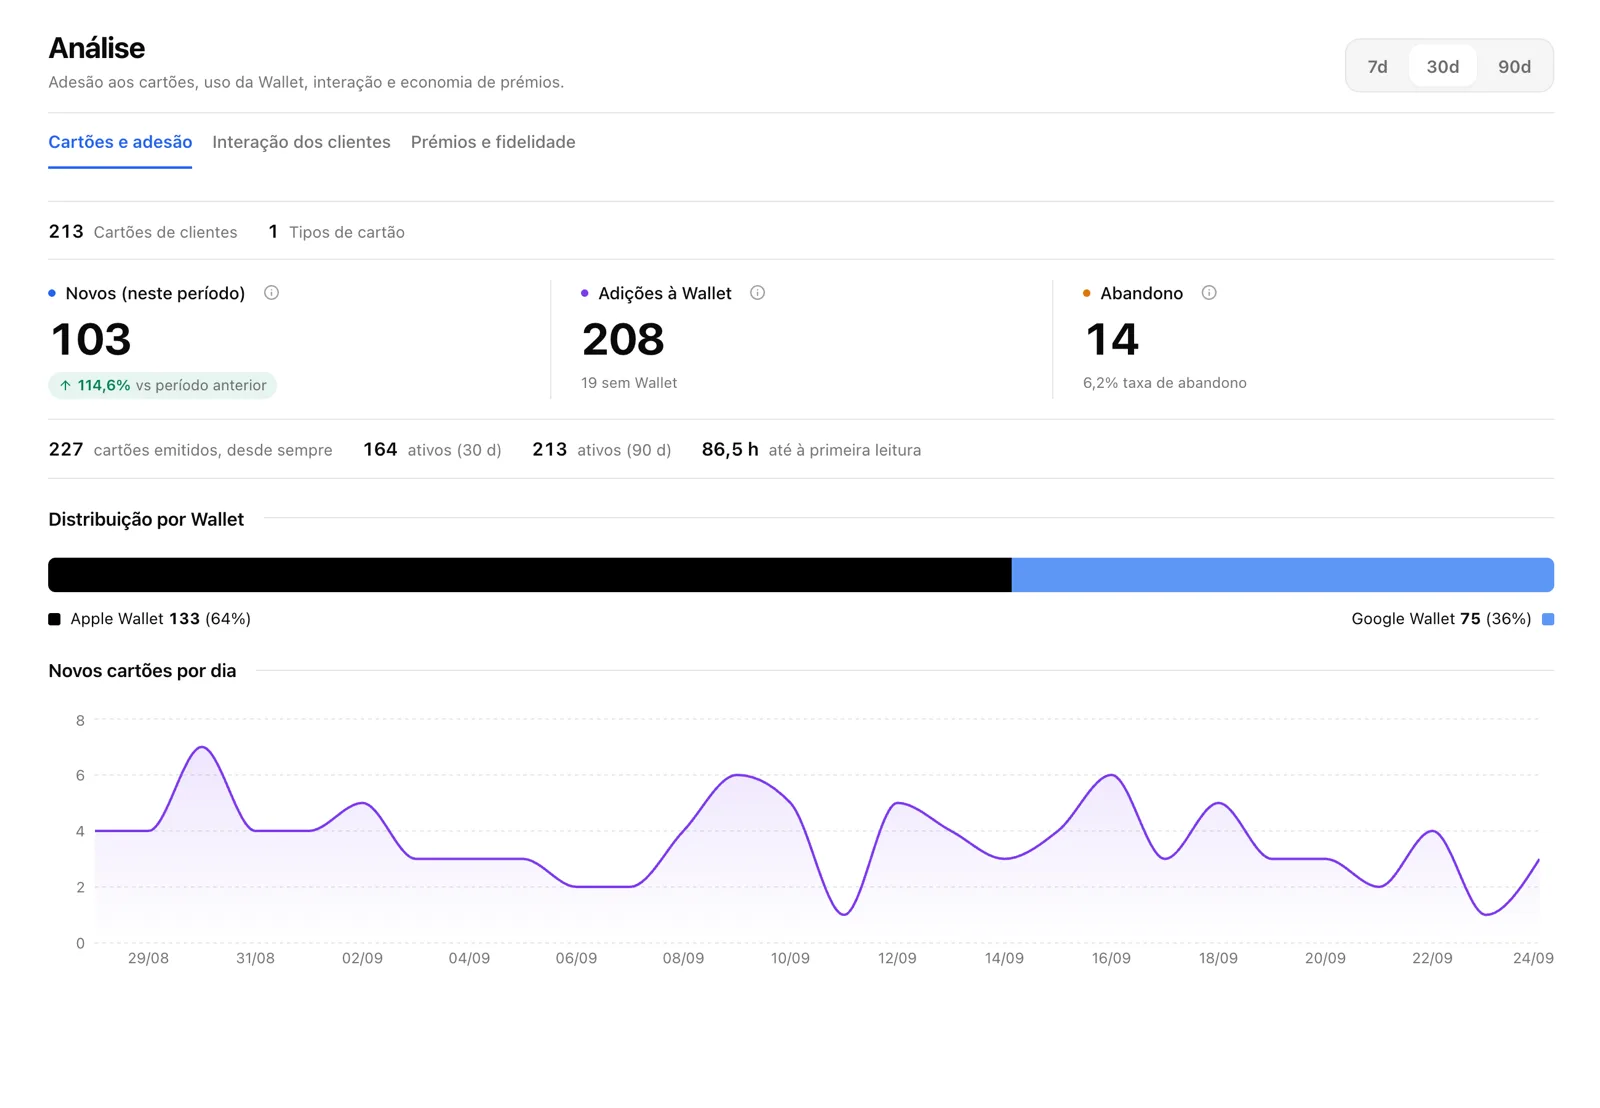Select the 7d time range
Viewport: 1600px width, 1108px height.
1377,66
